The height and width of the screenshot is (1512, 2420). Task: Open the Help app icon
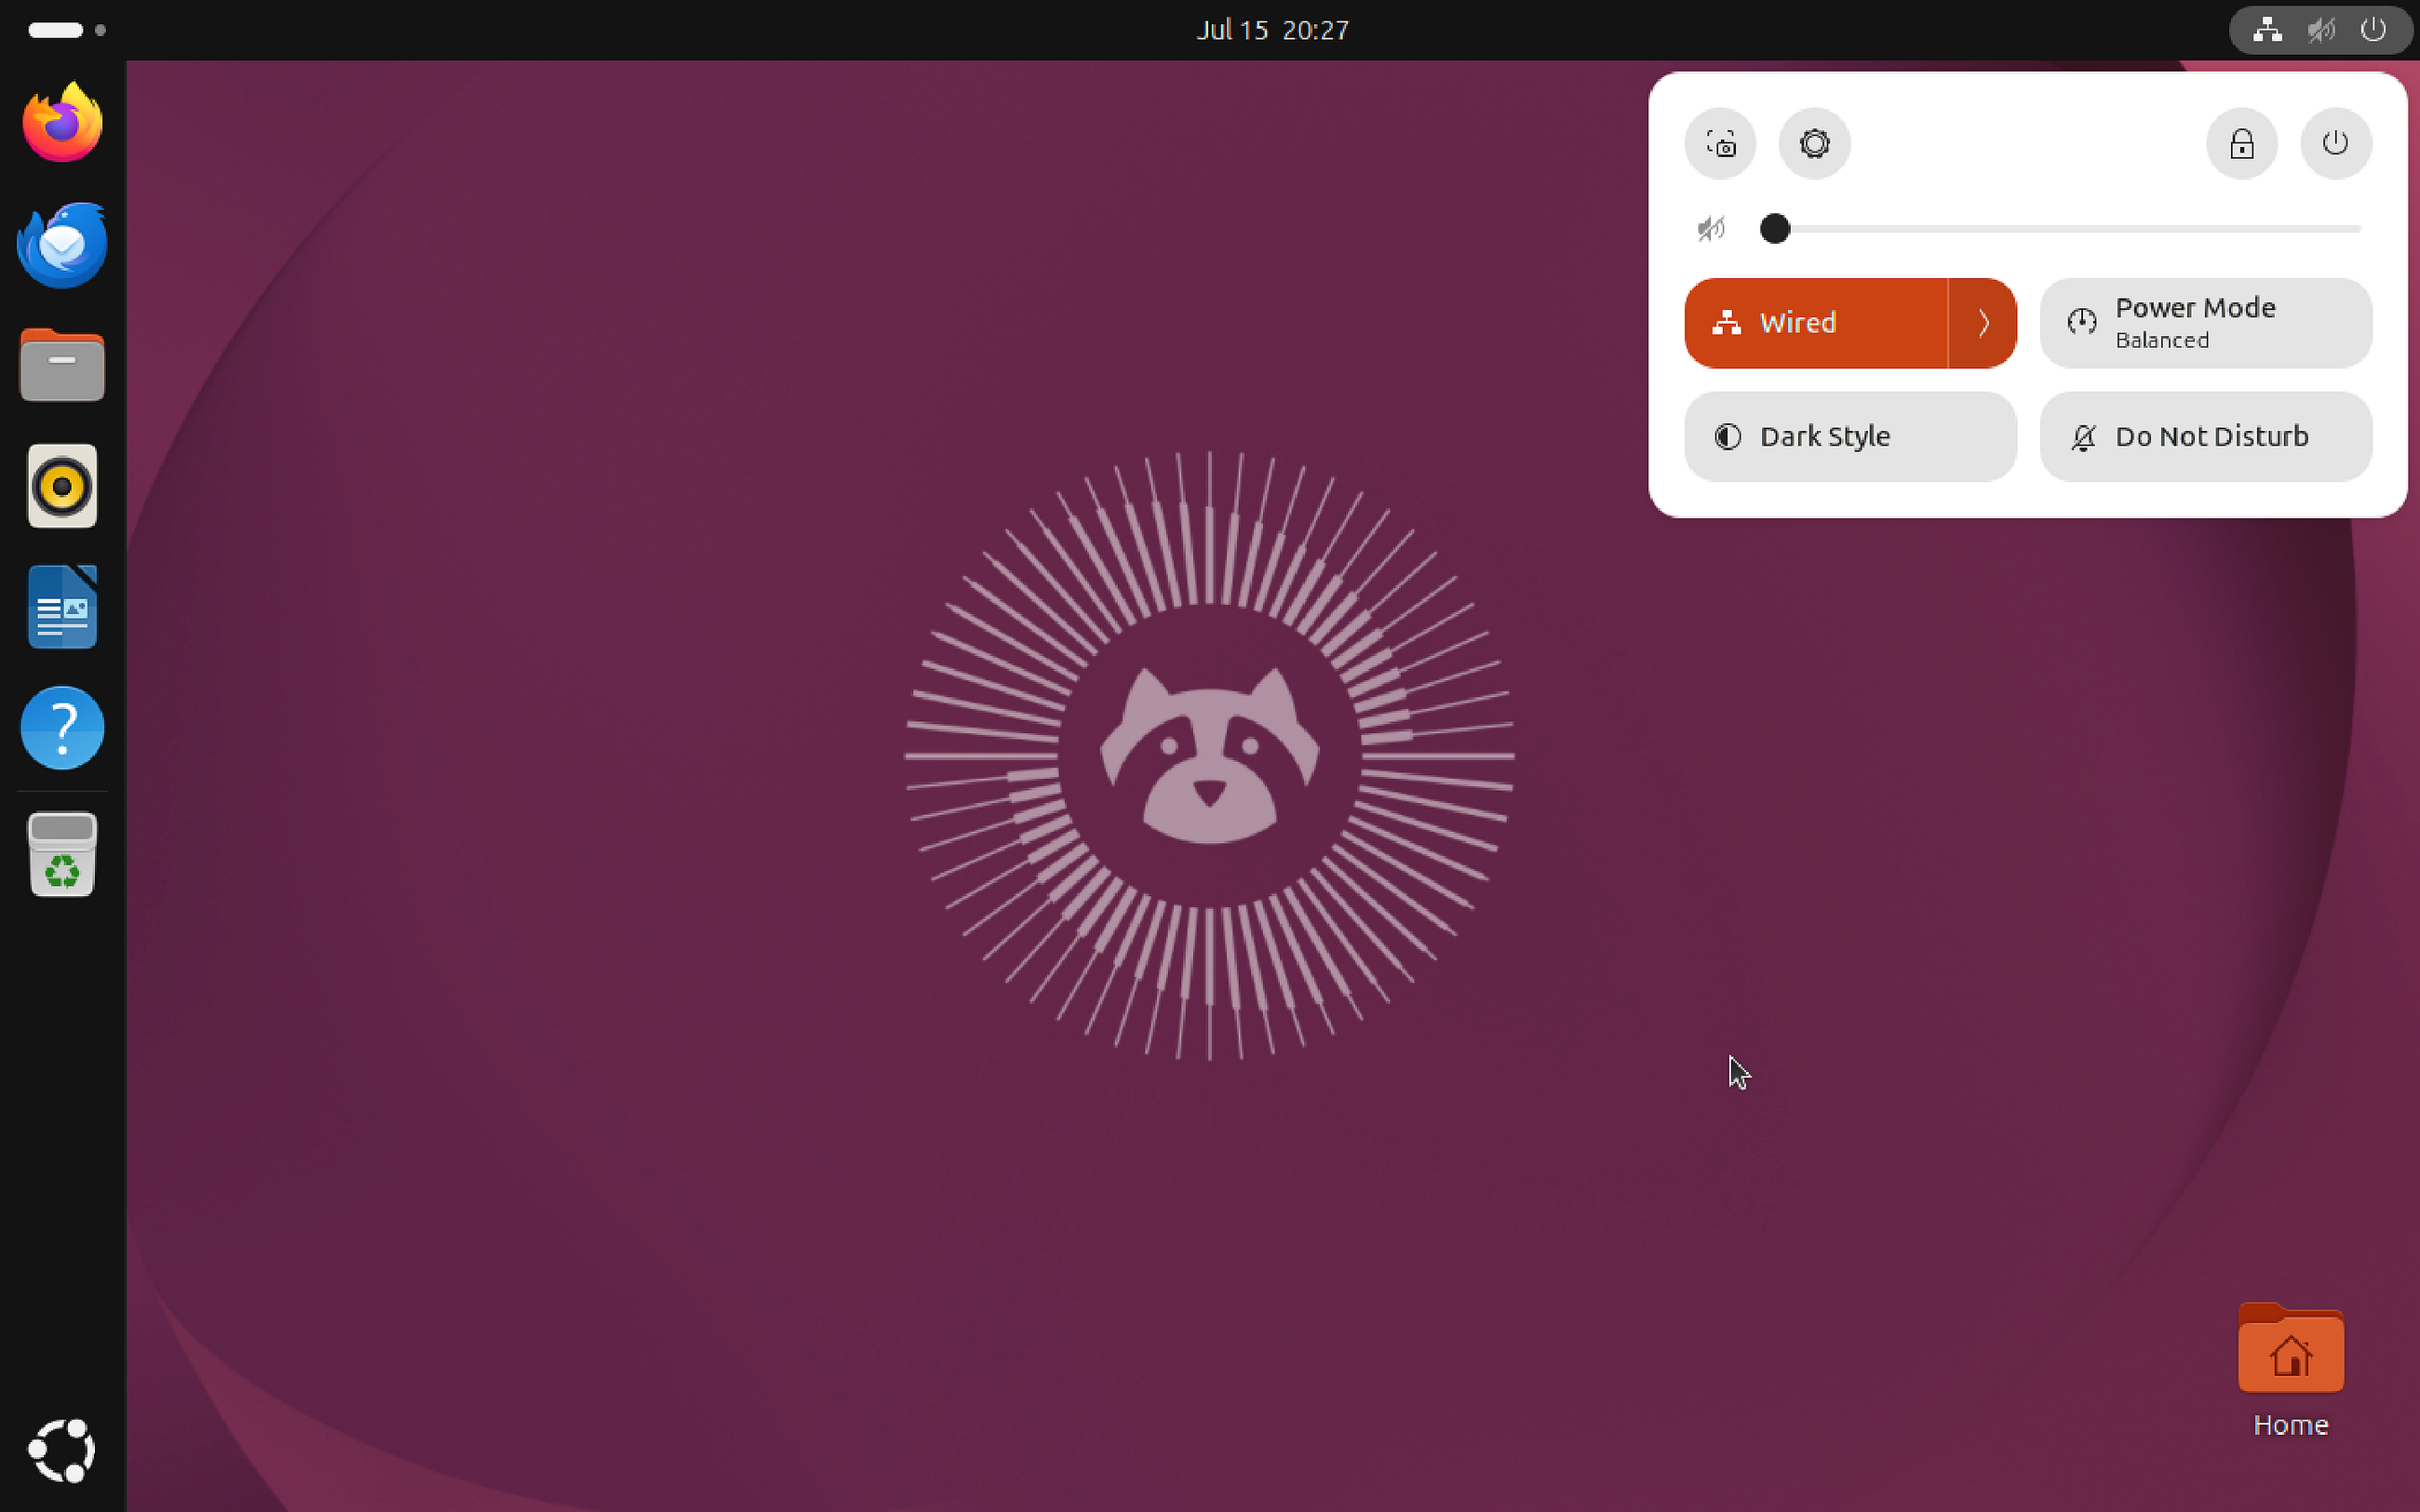pyautogui.click(x=62, y=728)
